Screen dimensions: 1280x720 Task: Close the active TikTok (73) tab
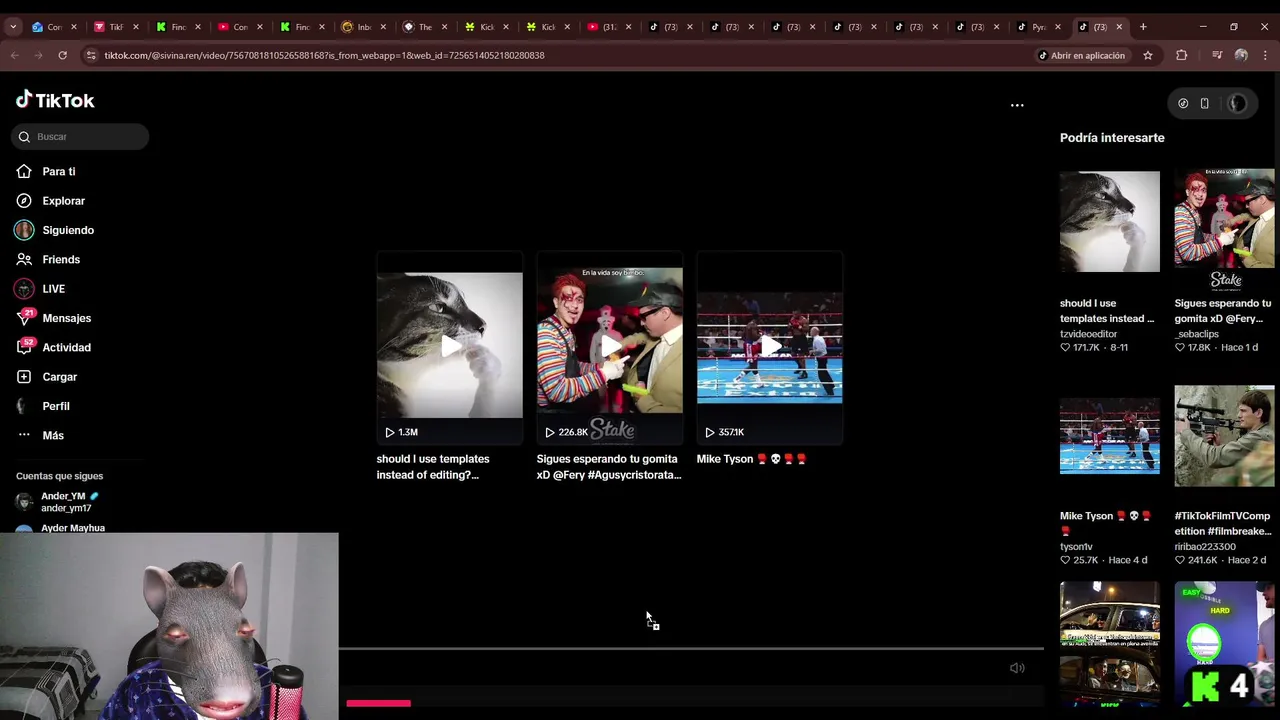click(x=1119, y=27)
